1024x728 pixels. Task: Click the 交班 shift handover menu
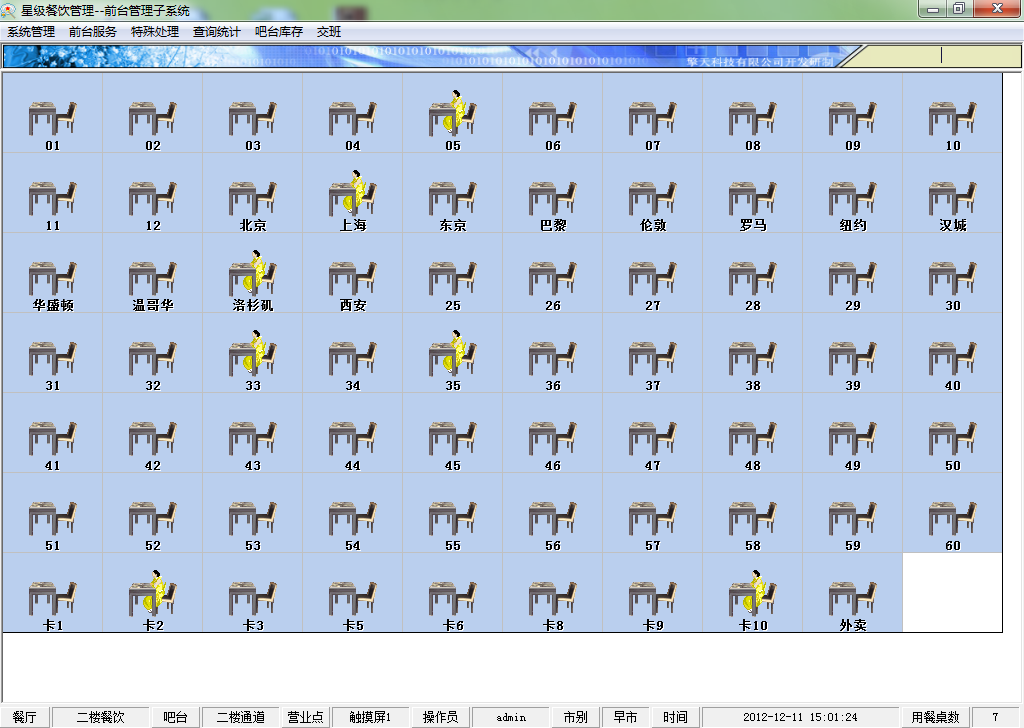tap(329, 32)
